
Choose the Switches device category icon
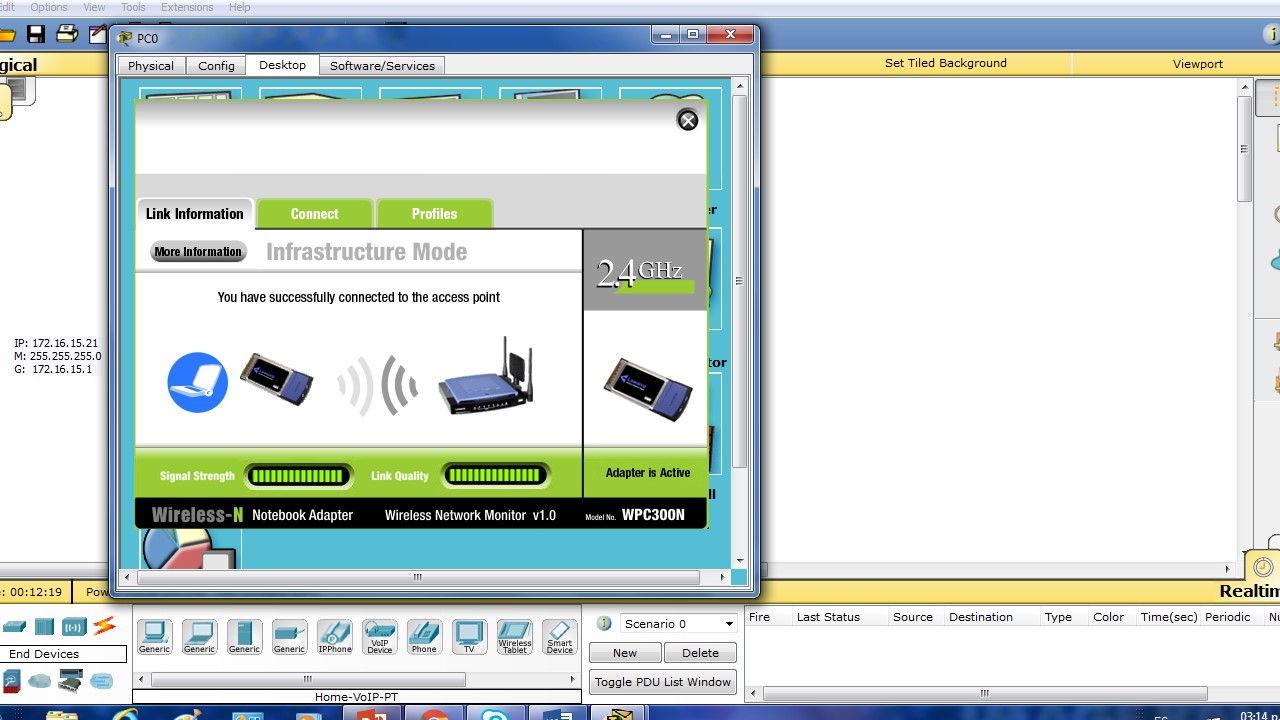pos(44,627)
